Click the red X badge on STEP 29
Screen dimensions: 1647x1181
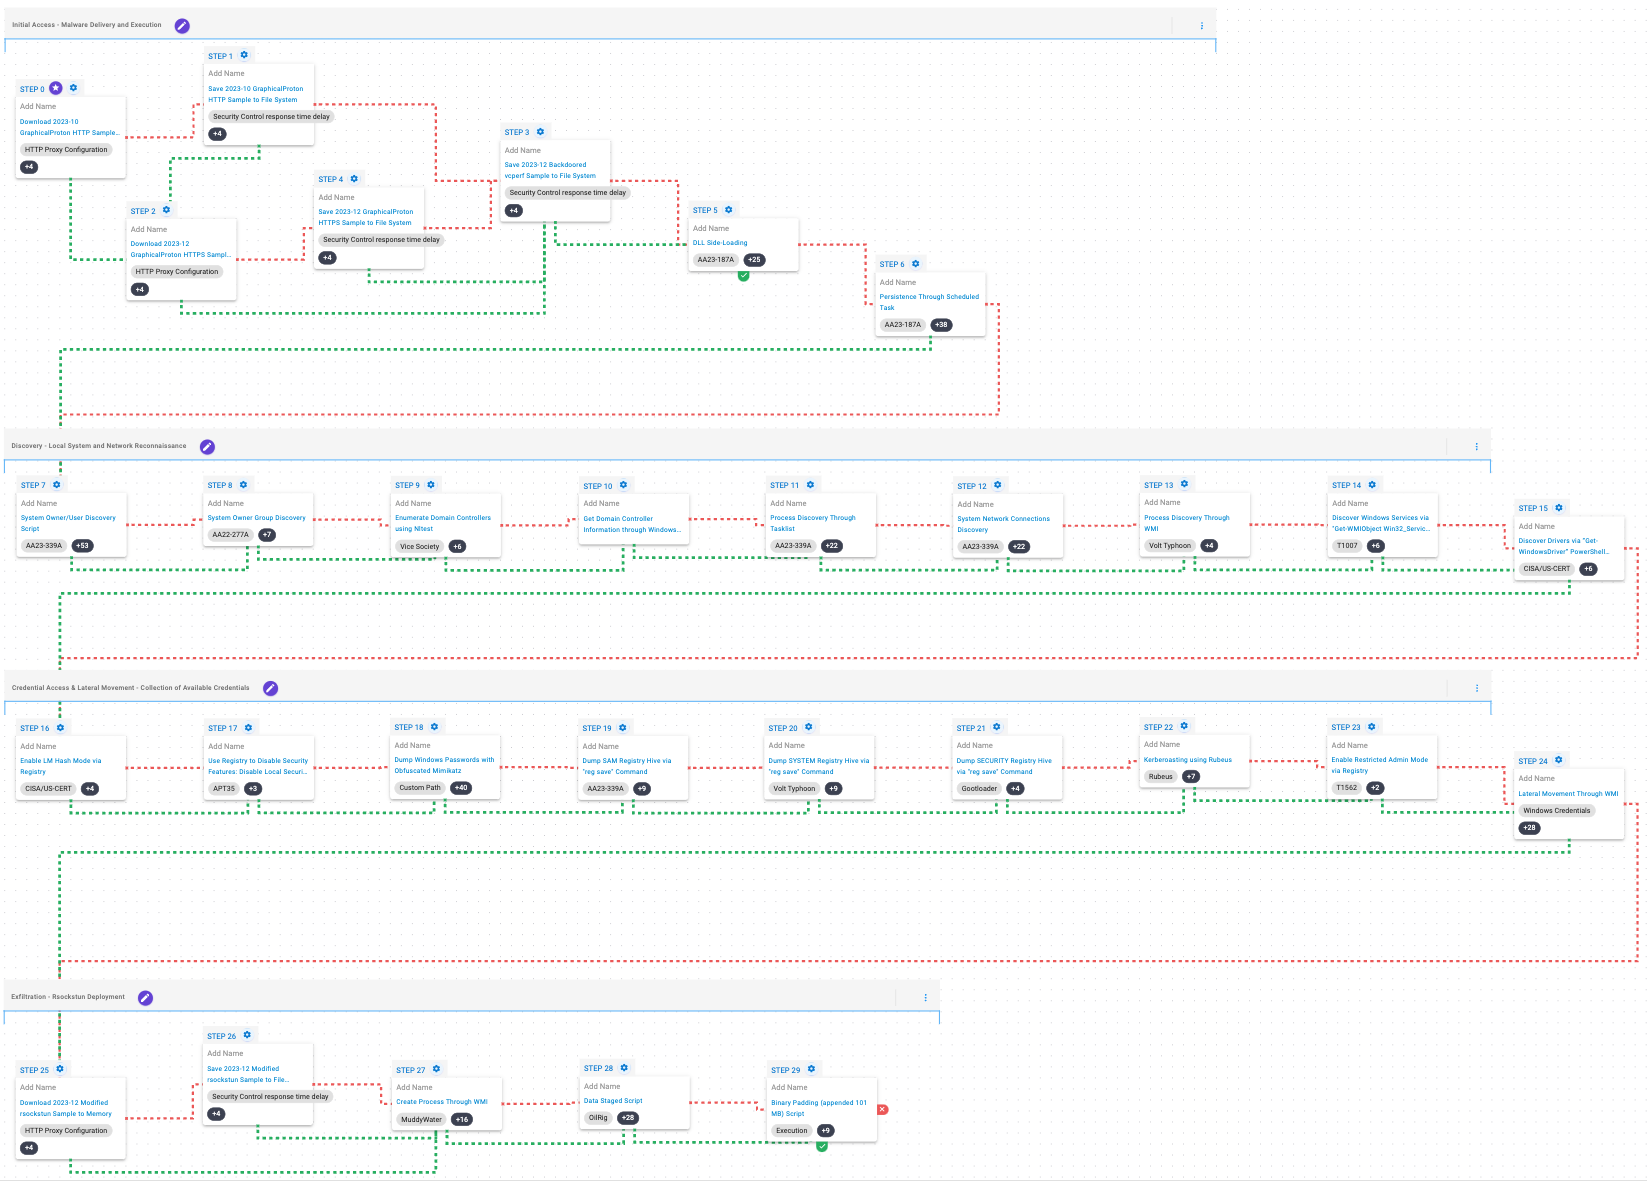pyautogui.click(x=882, y=1110)
